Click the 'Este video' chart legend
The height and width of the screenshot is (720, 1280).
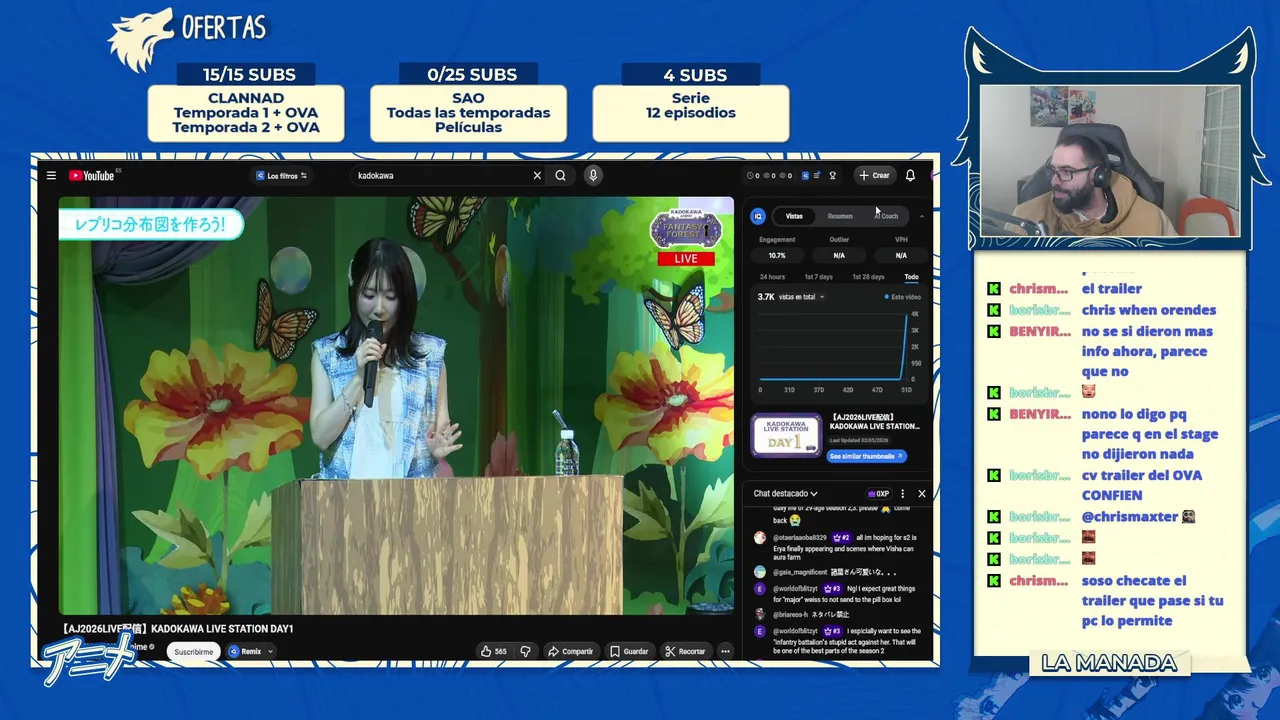click(x=902, y=297)
